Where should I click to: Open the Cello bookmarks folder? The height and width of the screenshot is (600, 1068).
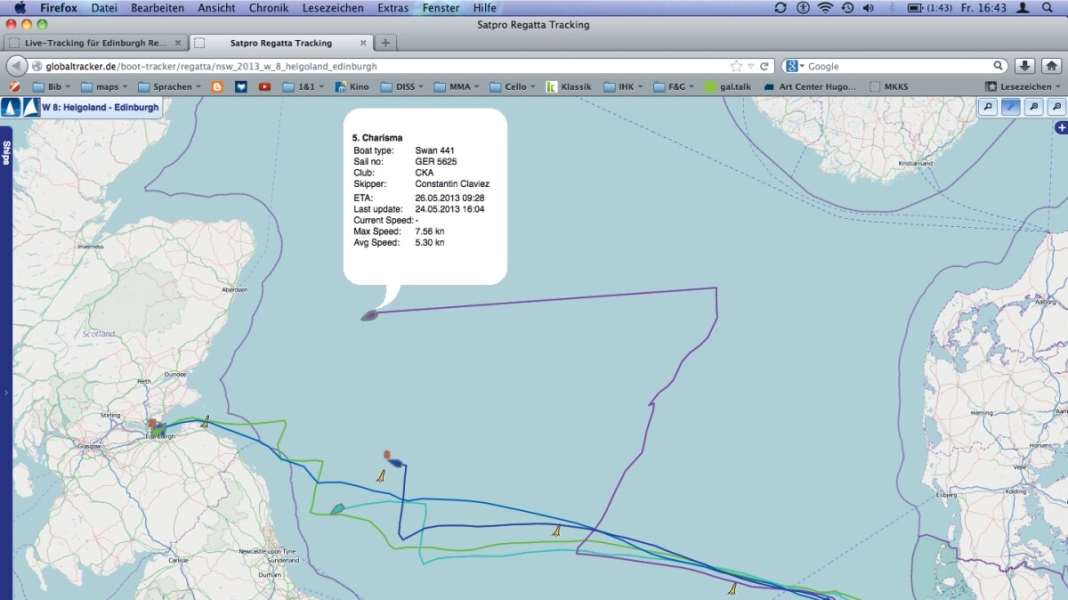pyautogui.click(x=512, y=86)
